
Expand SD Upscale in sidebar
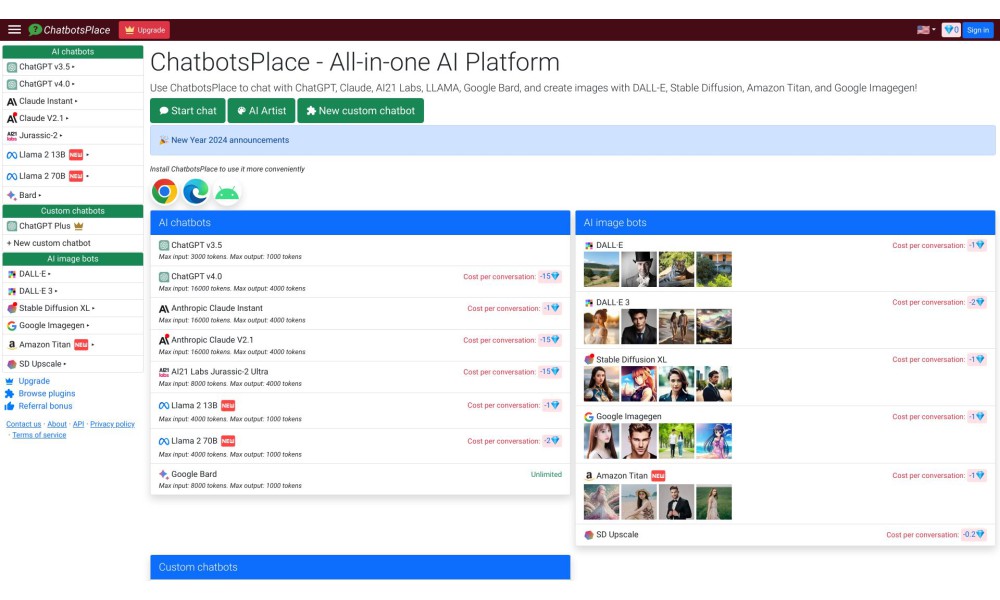pyautogui.click(x=73, y=364)
